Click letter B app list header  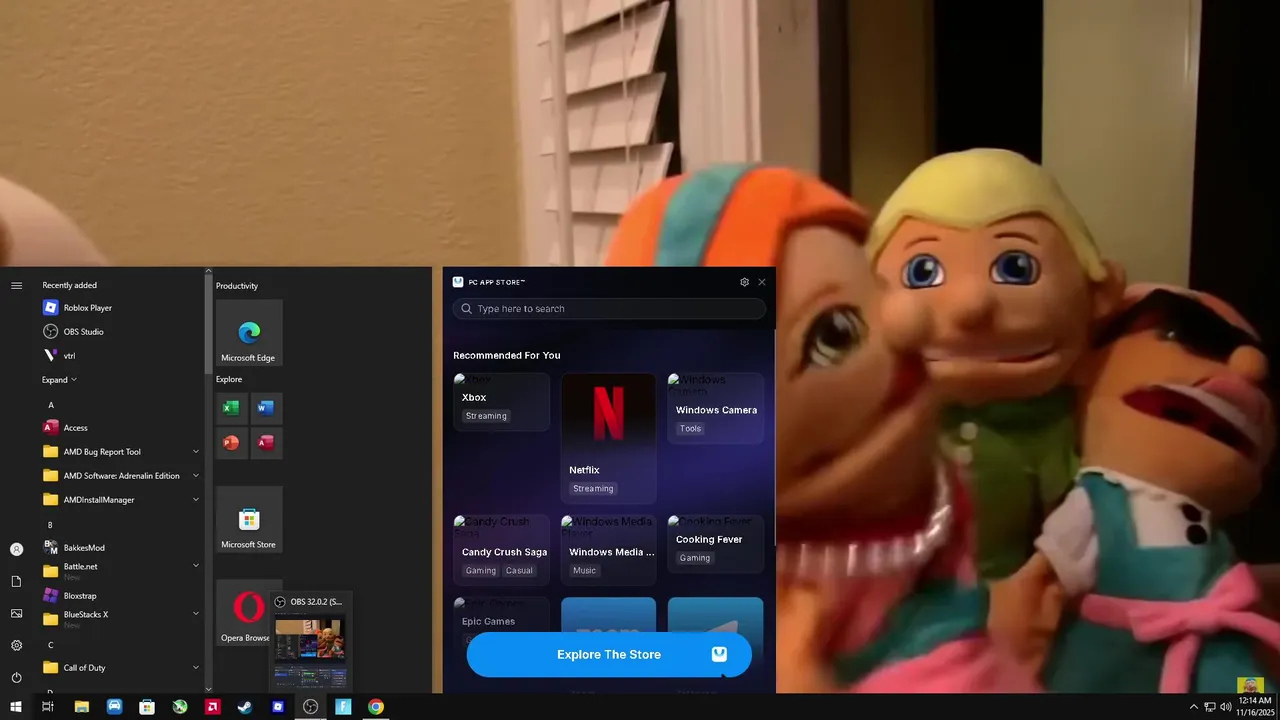[51, 525]
